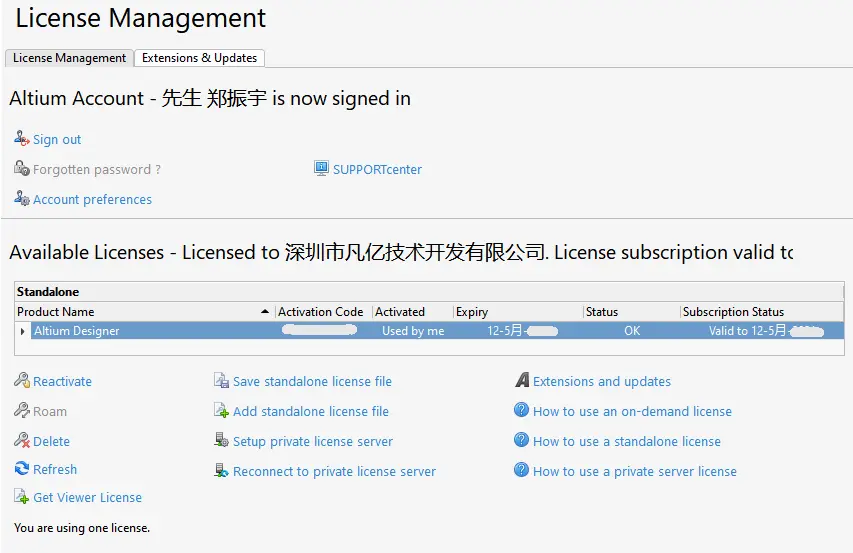Sort by the Activation Code column header

pyautogui.click(x=324, y=312)
